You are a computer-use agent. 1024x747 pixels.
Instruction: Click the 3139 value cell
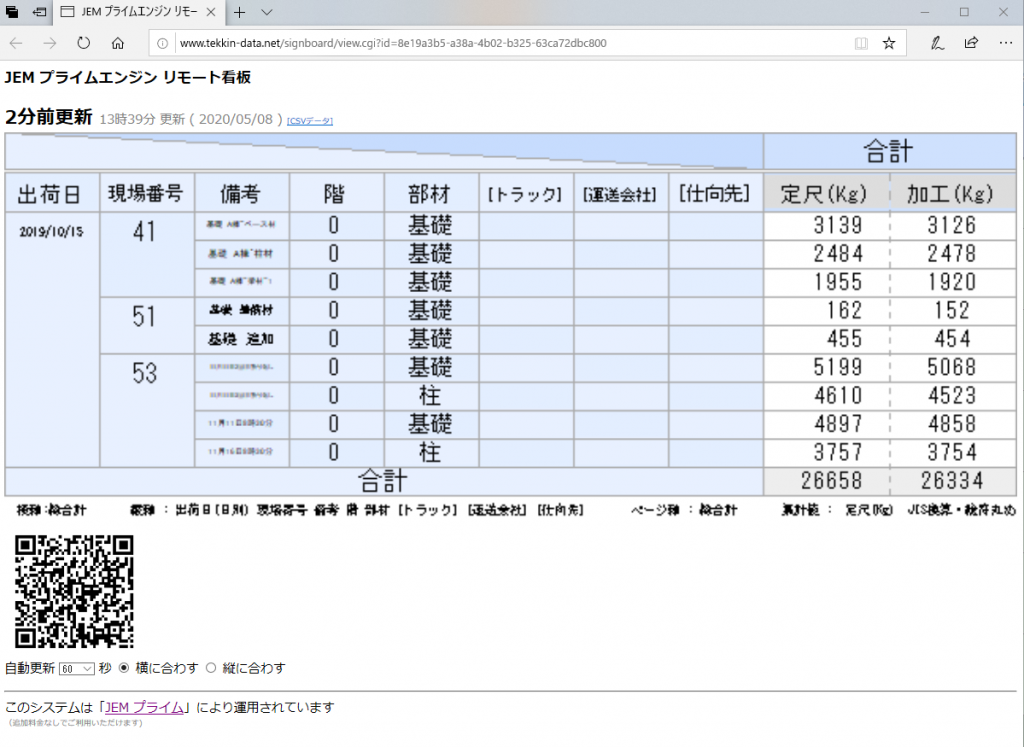(x=827, y=226)
